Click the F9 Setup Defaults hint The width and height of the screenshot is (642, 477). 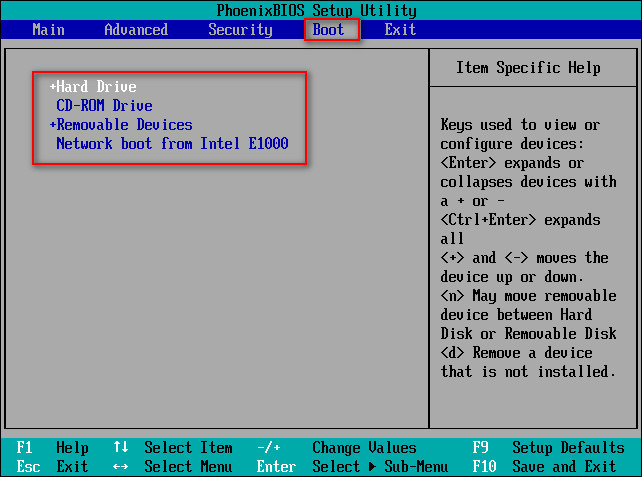click(549, 448)
